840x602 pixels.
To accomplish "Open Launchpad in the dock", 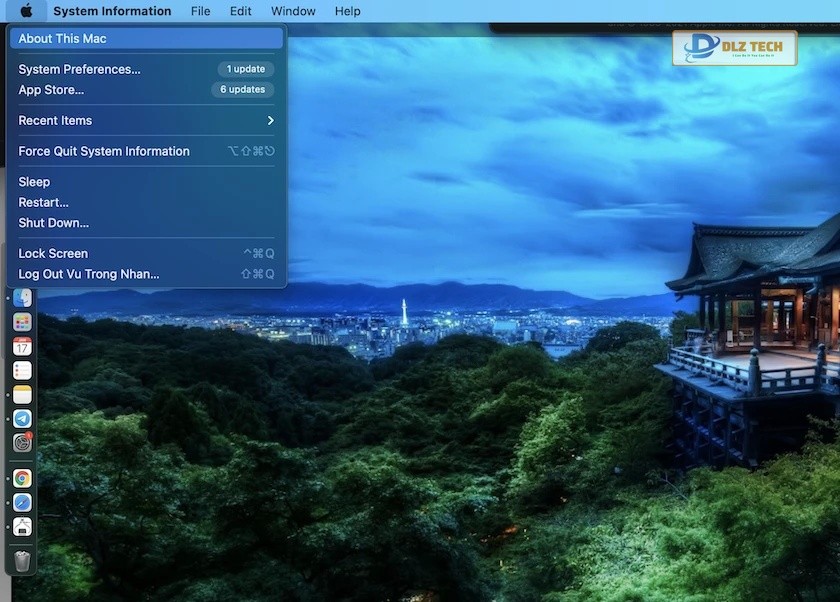I will pos(22,322).
